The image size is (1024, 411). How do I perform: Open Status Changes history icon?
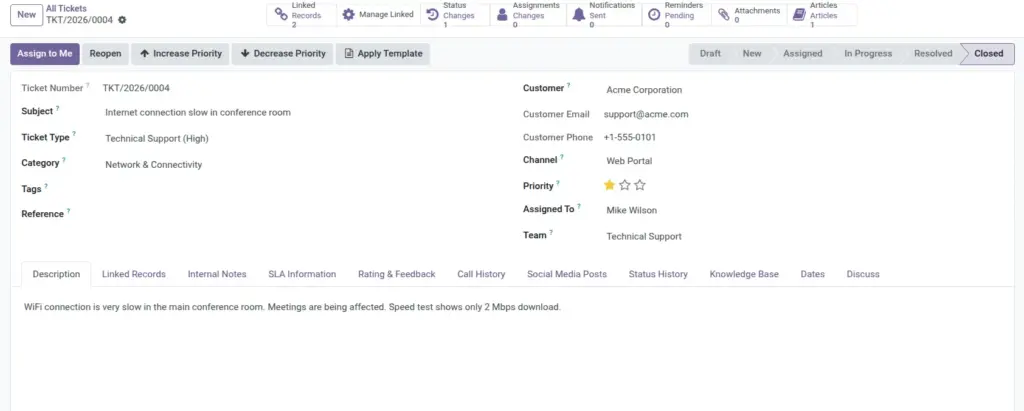coord(432,14)
